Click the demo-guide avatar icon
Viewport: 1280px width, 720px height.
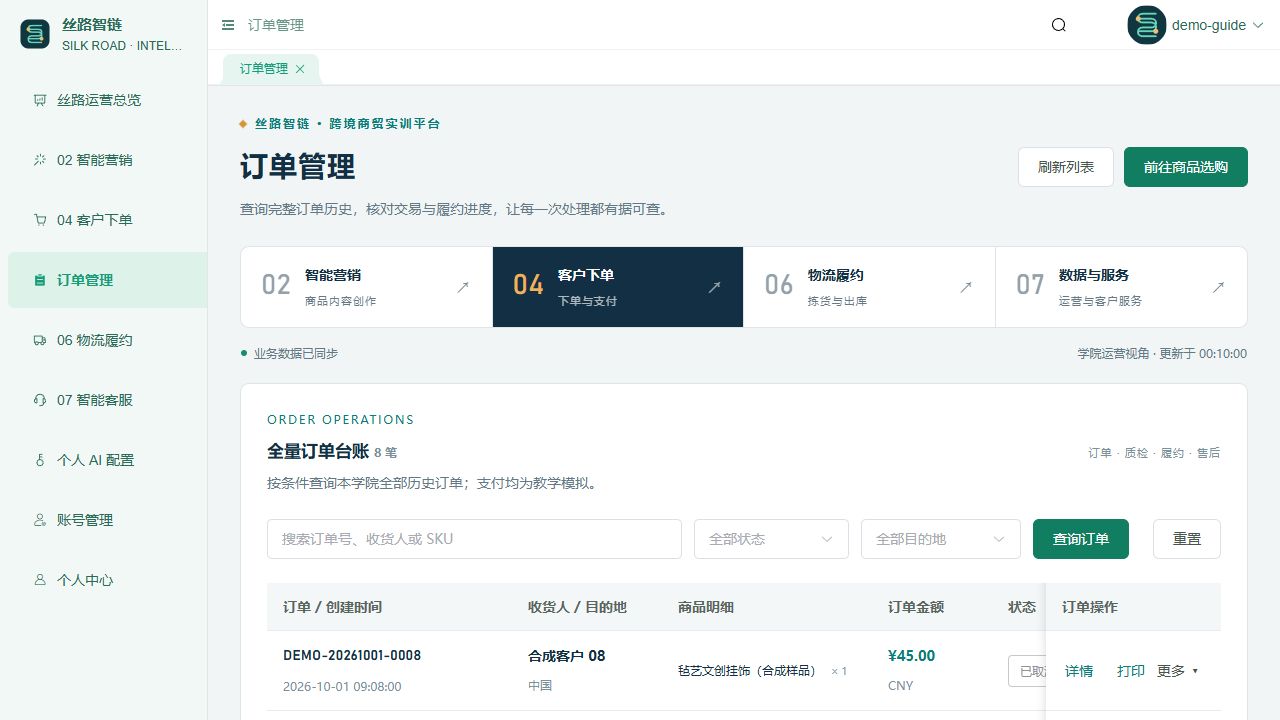(x=1147, y=25)
